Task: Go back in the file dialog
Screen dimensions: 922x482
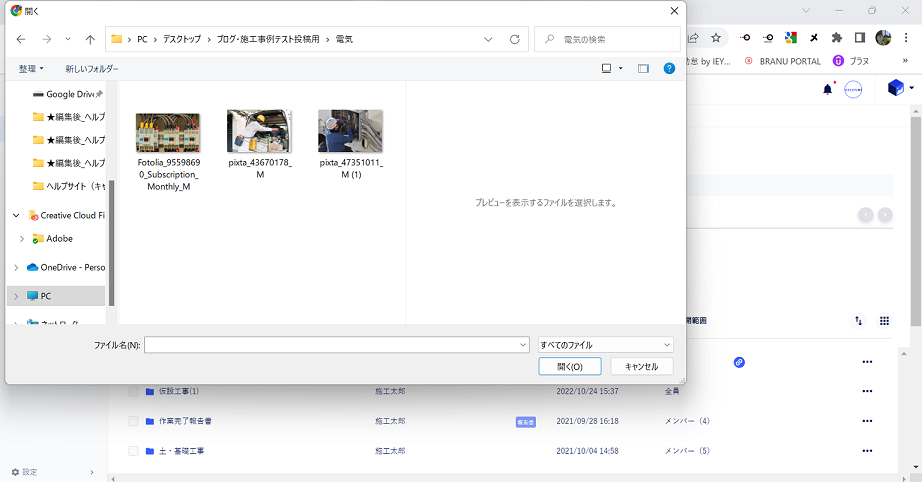Action: (21, 39)
